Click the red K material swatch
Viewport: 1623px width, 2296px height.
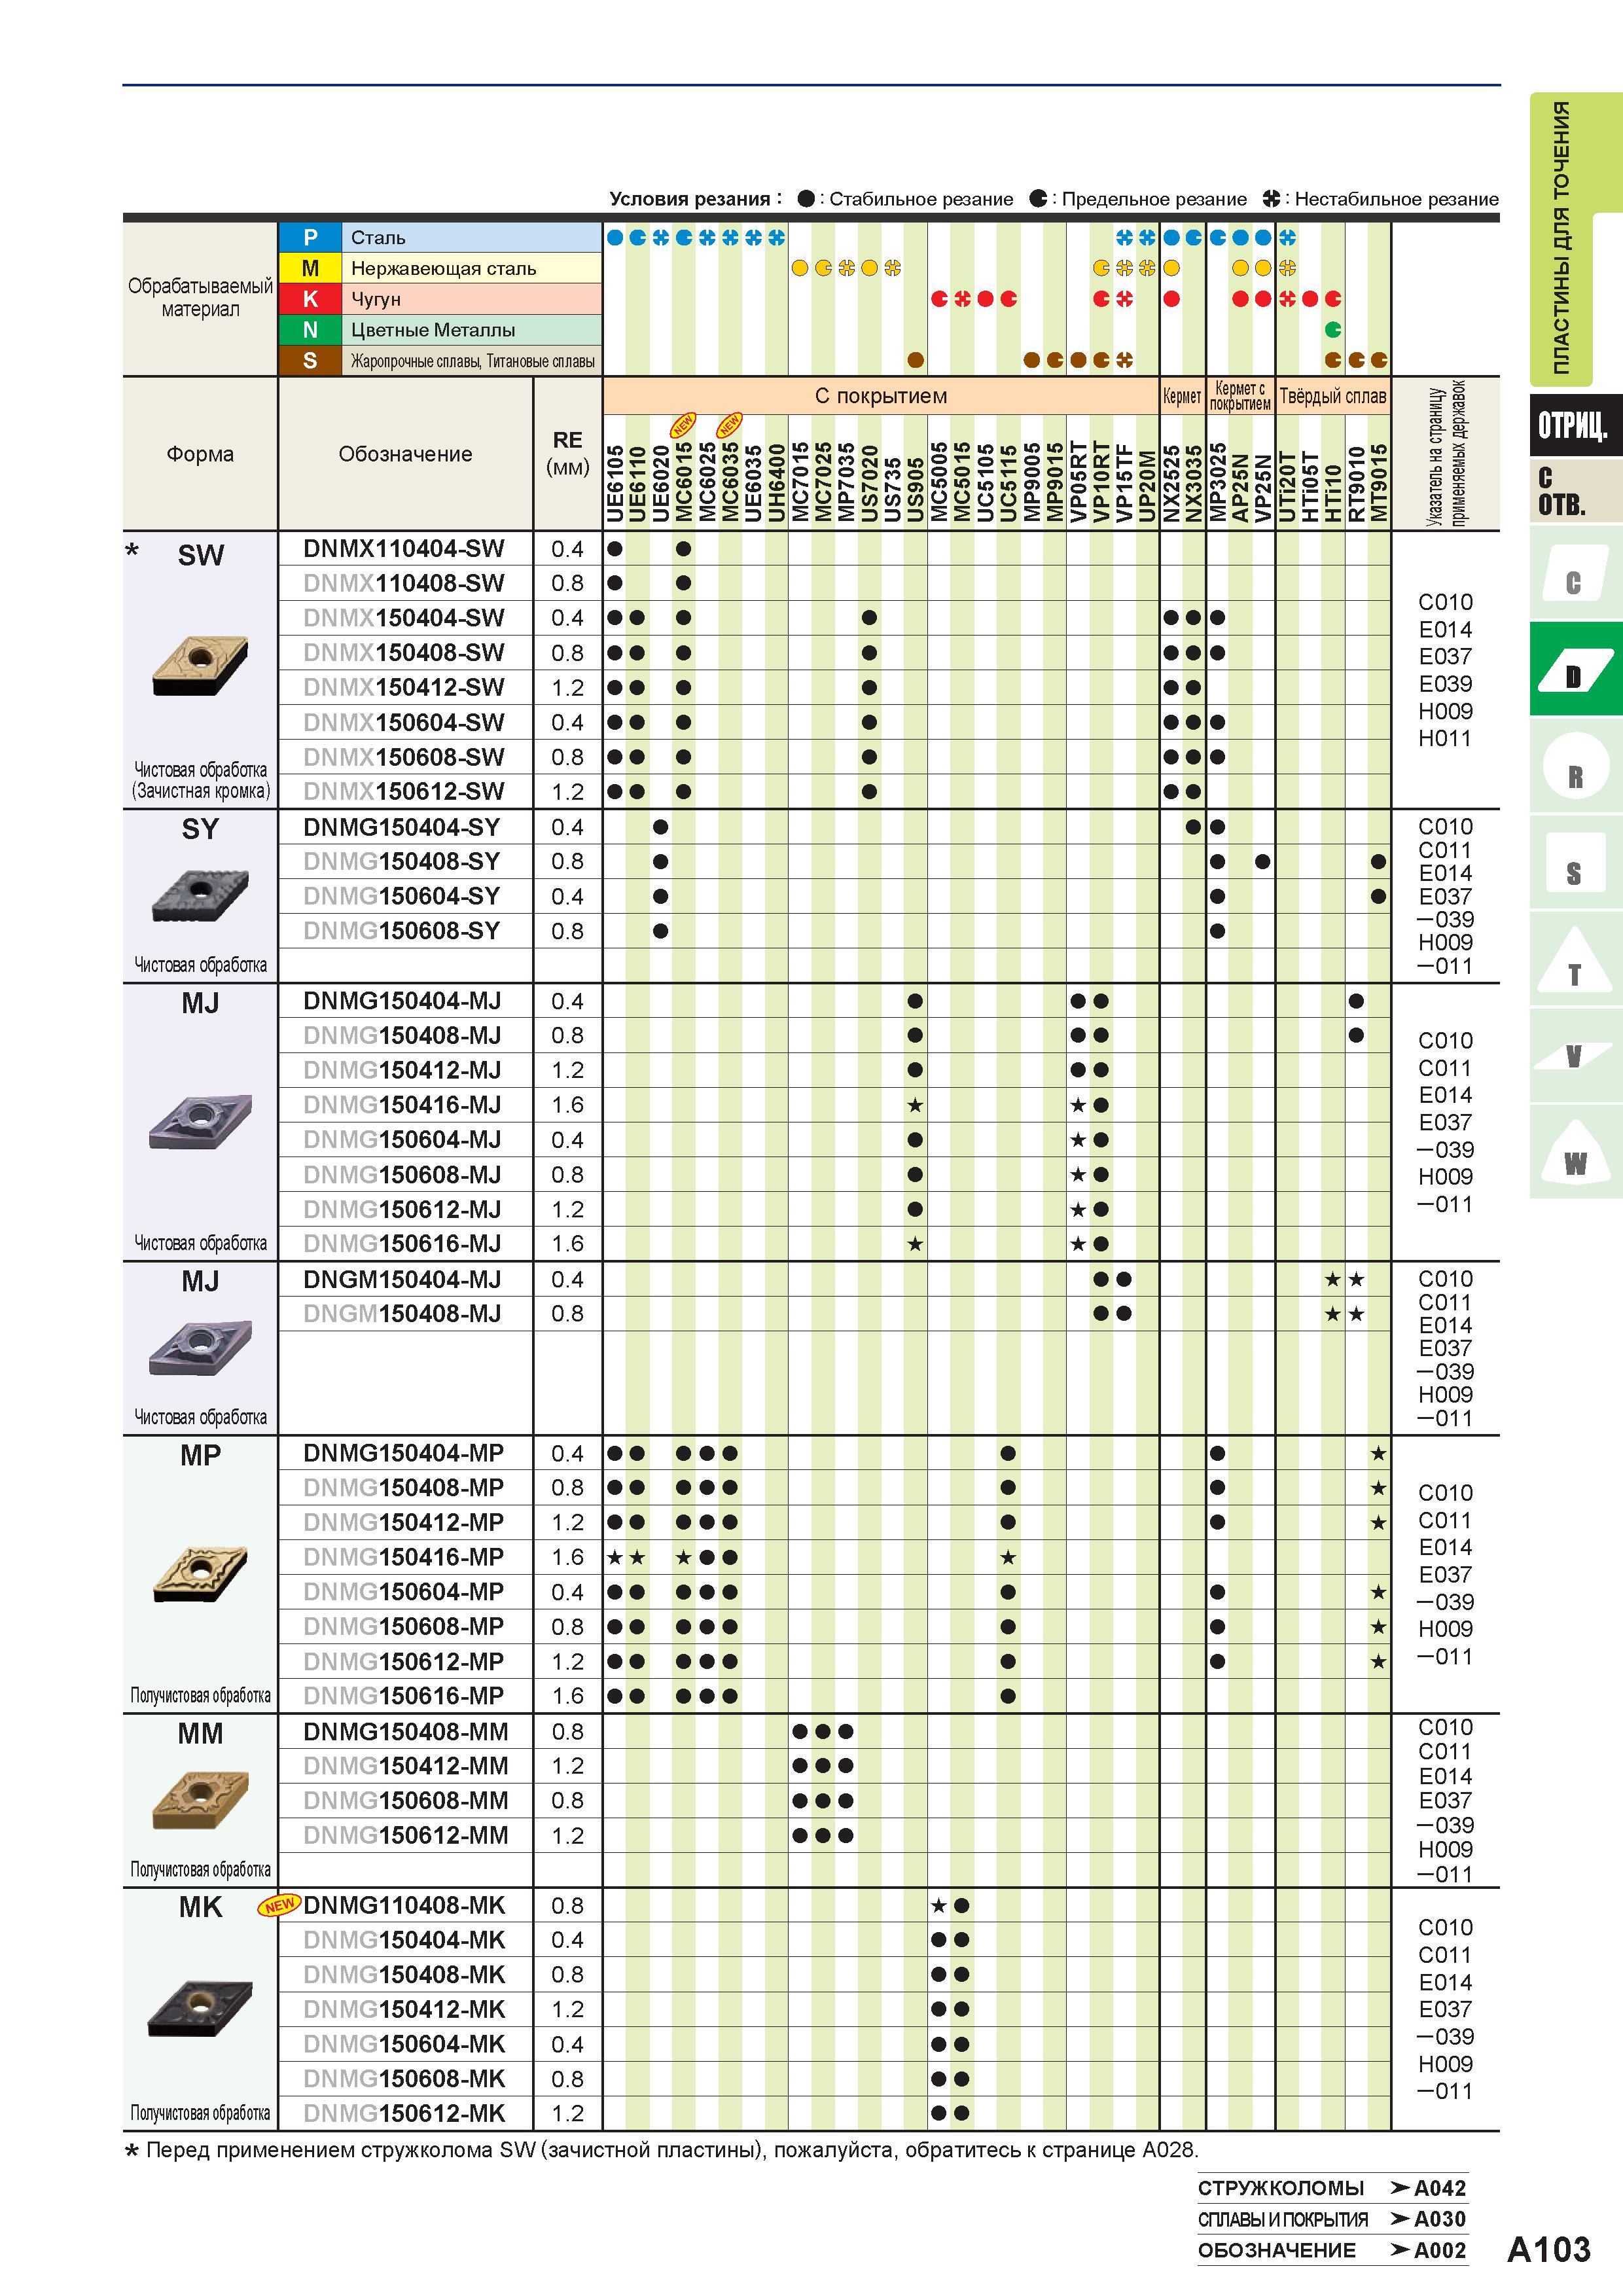(310, 299)
